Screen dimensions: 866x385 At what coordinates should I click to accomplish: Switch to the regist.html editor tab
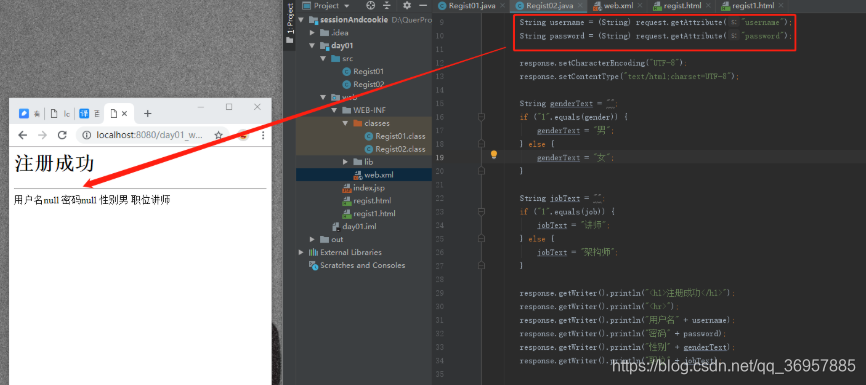click(683, 6)
